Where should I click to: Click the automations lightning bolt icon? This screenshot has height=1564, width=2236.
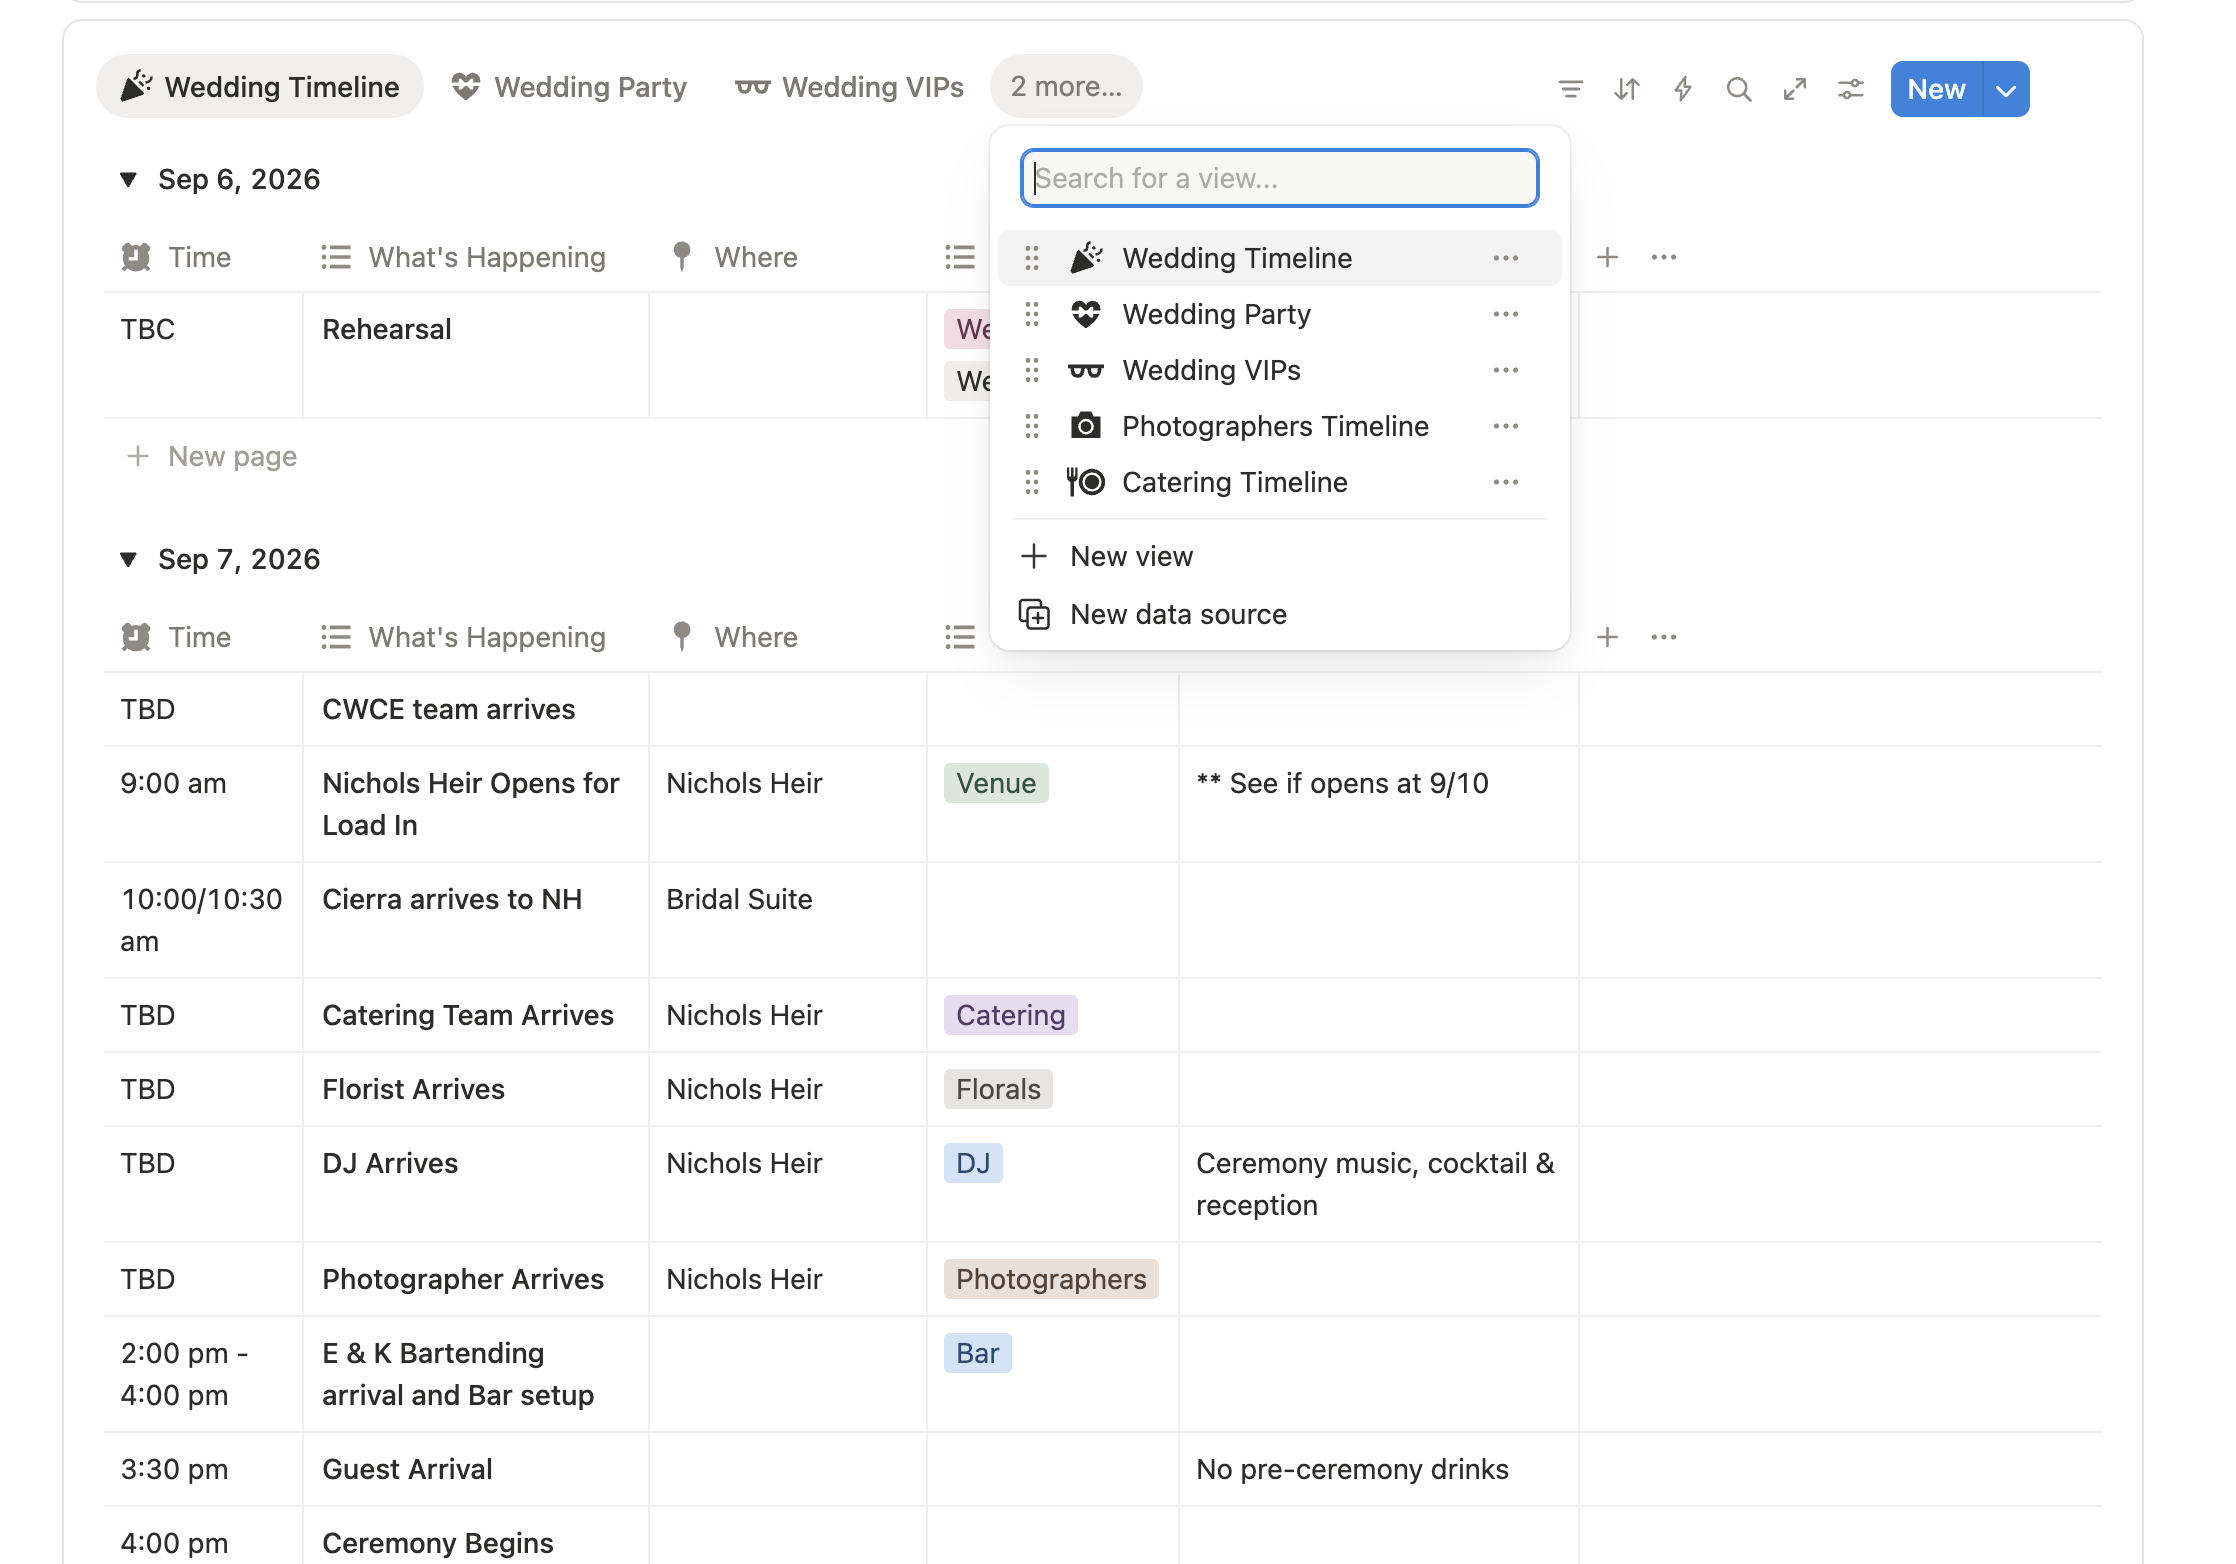[1683, 88]
